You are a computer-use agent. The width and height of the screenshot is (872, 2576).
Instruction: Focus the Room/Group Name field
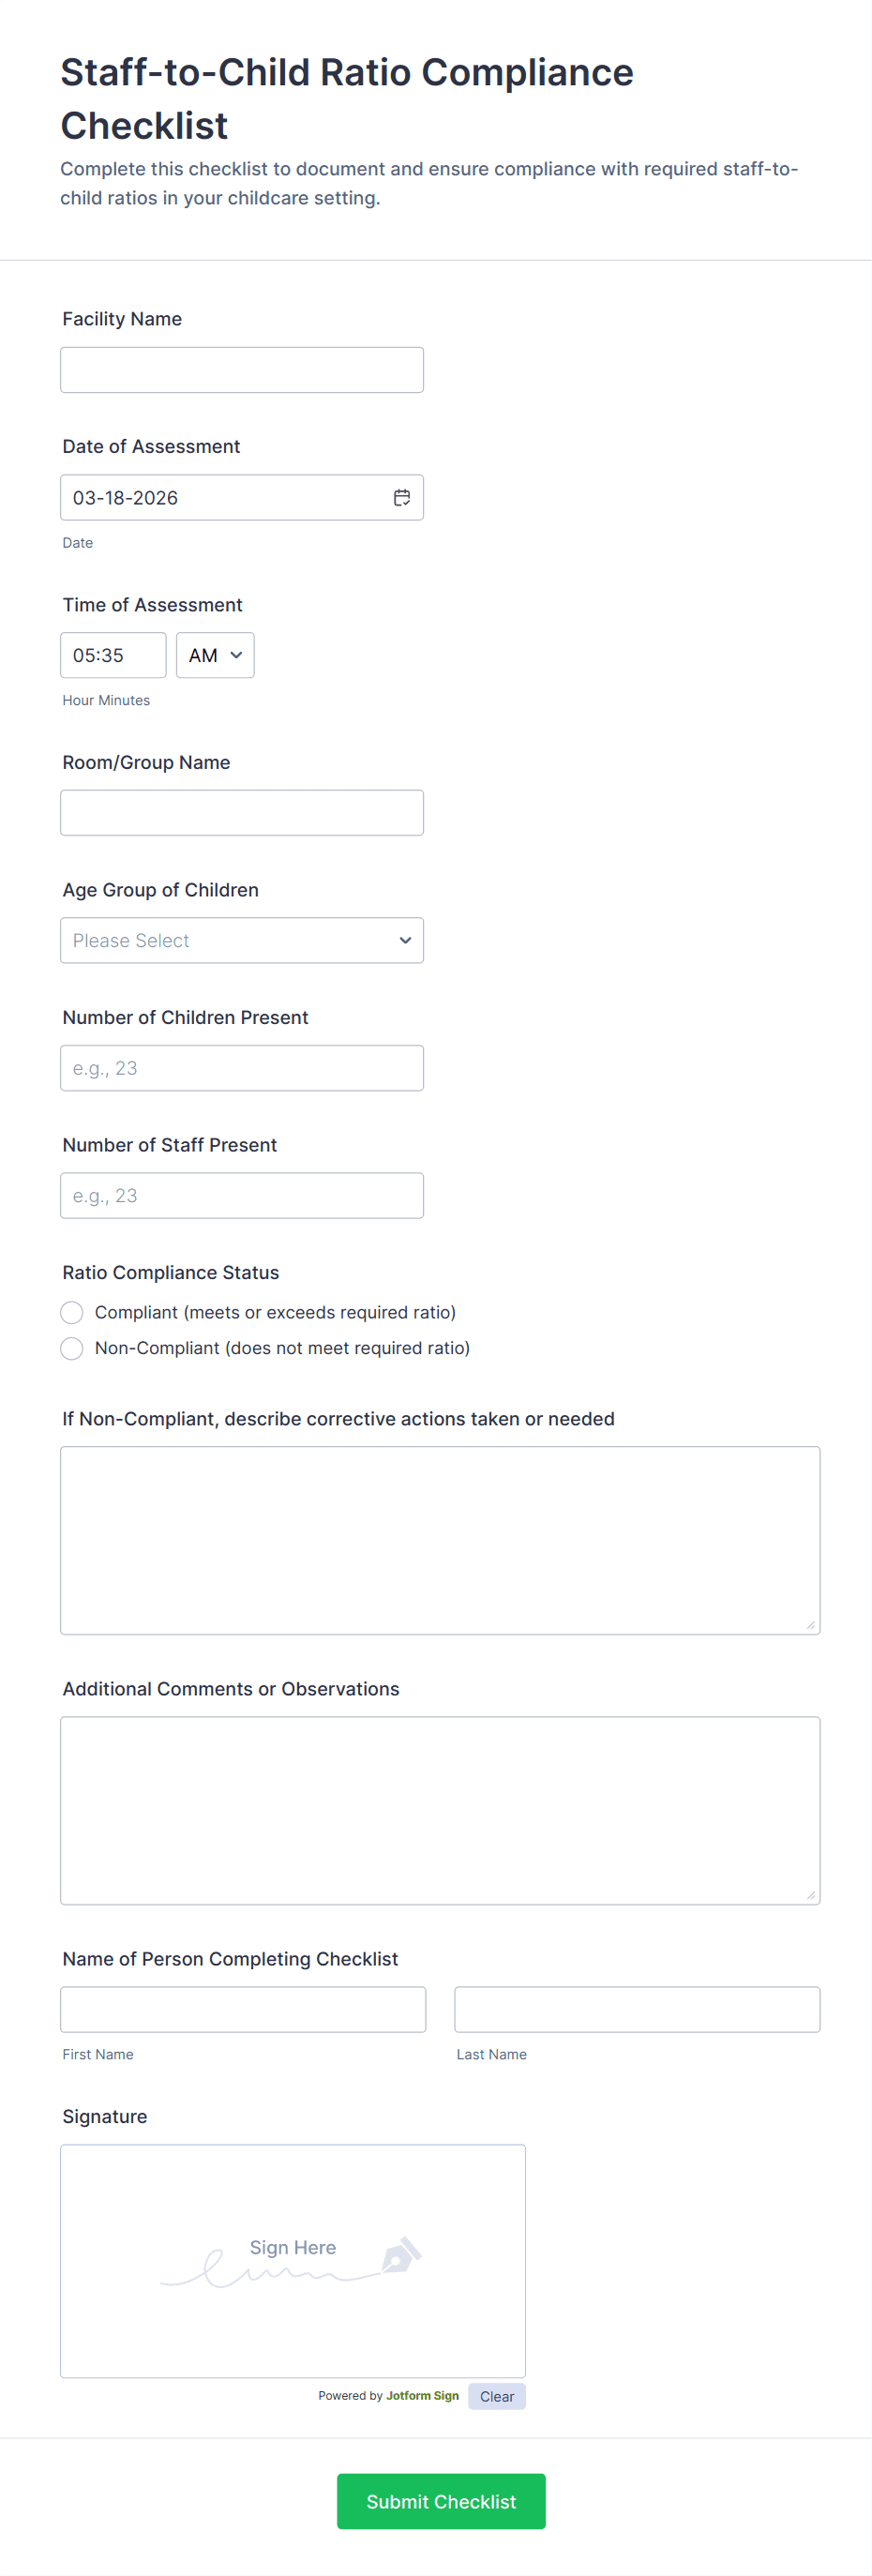[242, 813]
